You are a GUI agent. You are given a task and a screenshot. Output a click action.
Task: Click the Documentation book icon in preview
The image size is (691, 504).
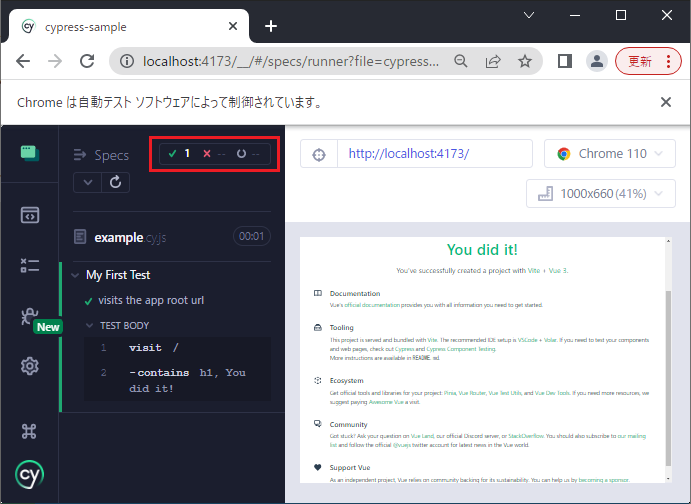pos(318,293)
